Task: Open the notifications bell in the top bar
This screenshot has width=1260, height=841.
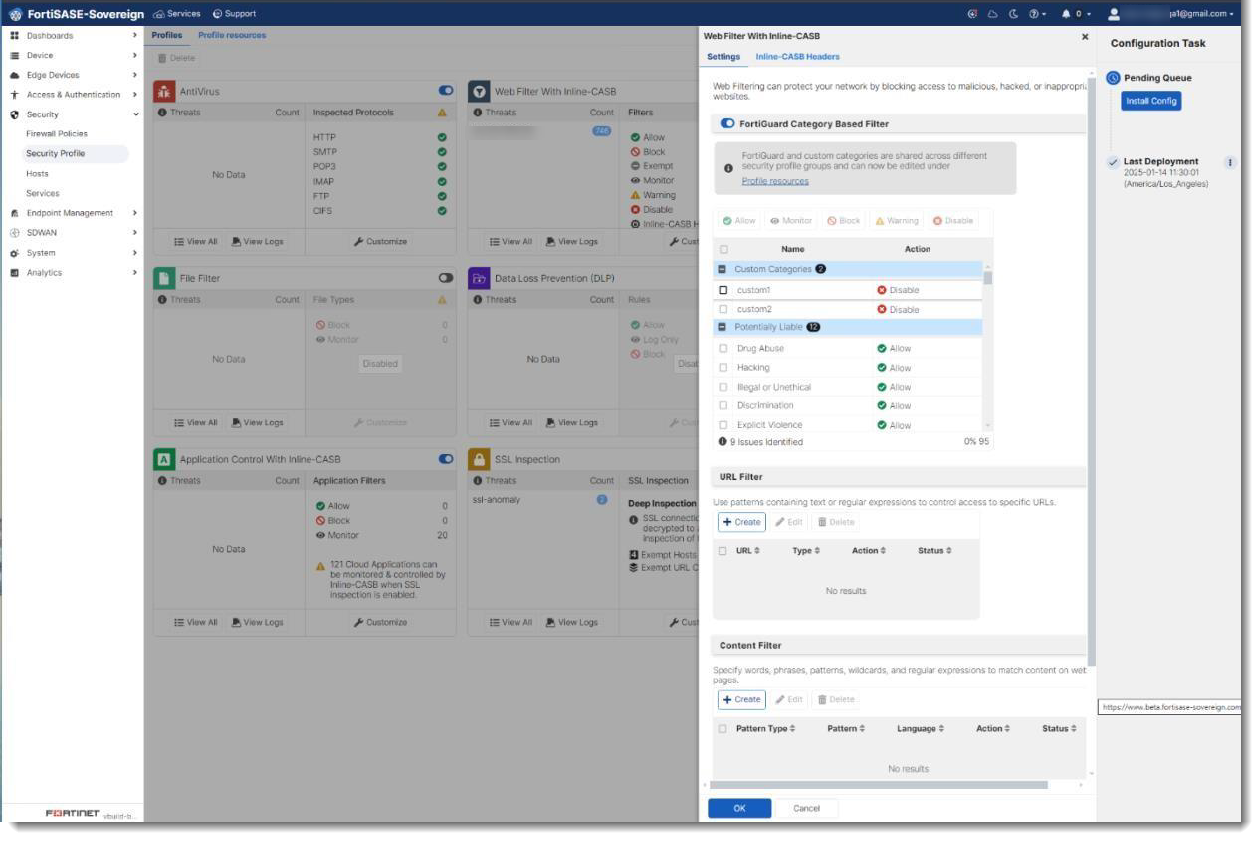Action: 1068,12
